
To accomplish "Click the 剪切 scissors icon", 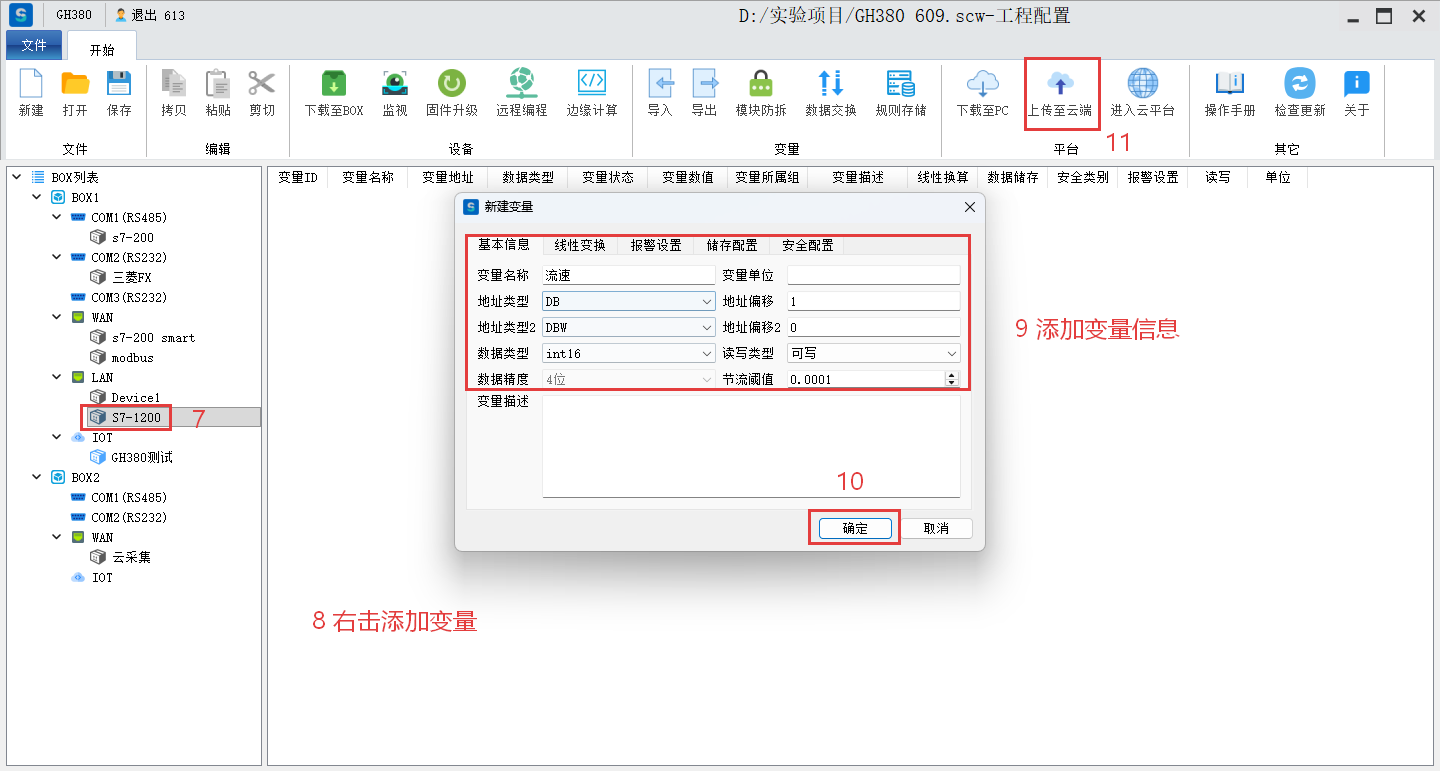I will click(x=262, y=84).
